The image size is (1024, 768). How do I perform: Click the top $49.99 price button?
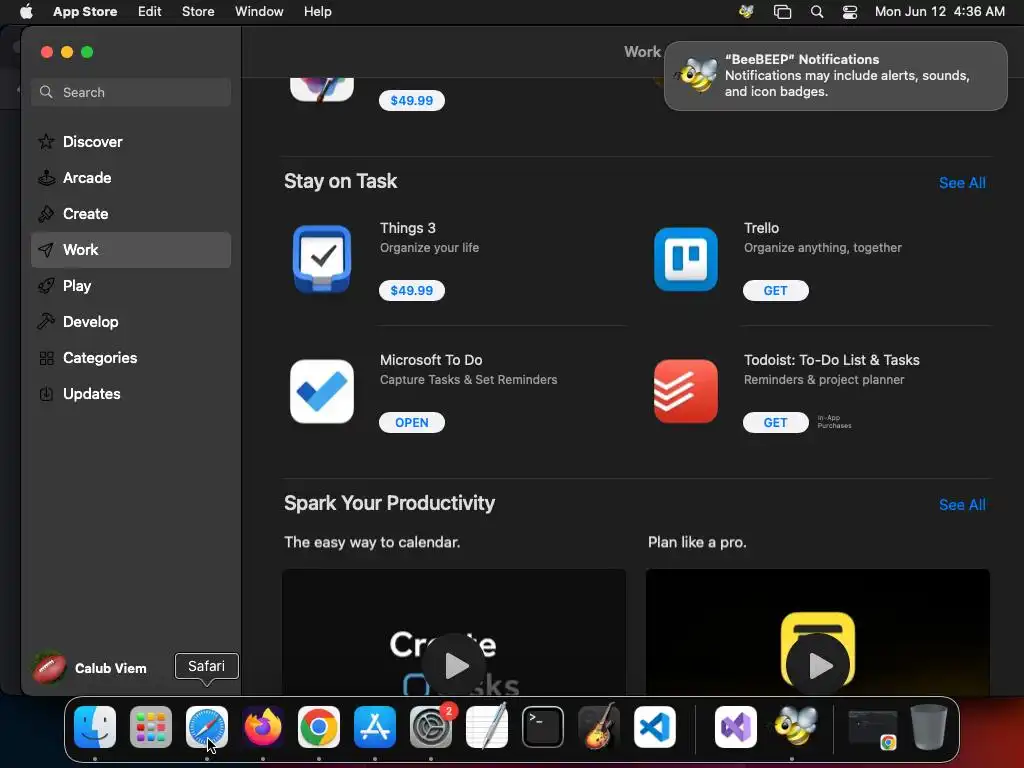411,101
